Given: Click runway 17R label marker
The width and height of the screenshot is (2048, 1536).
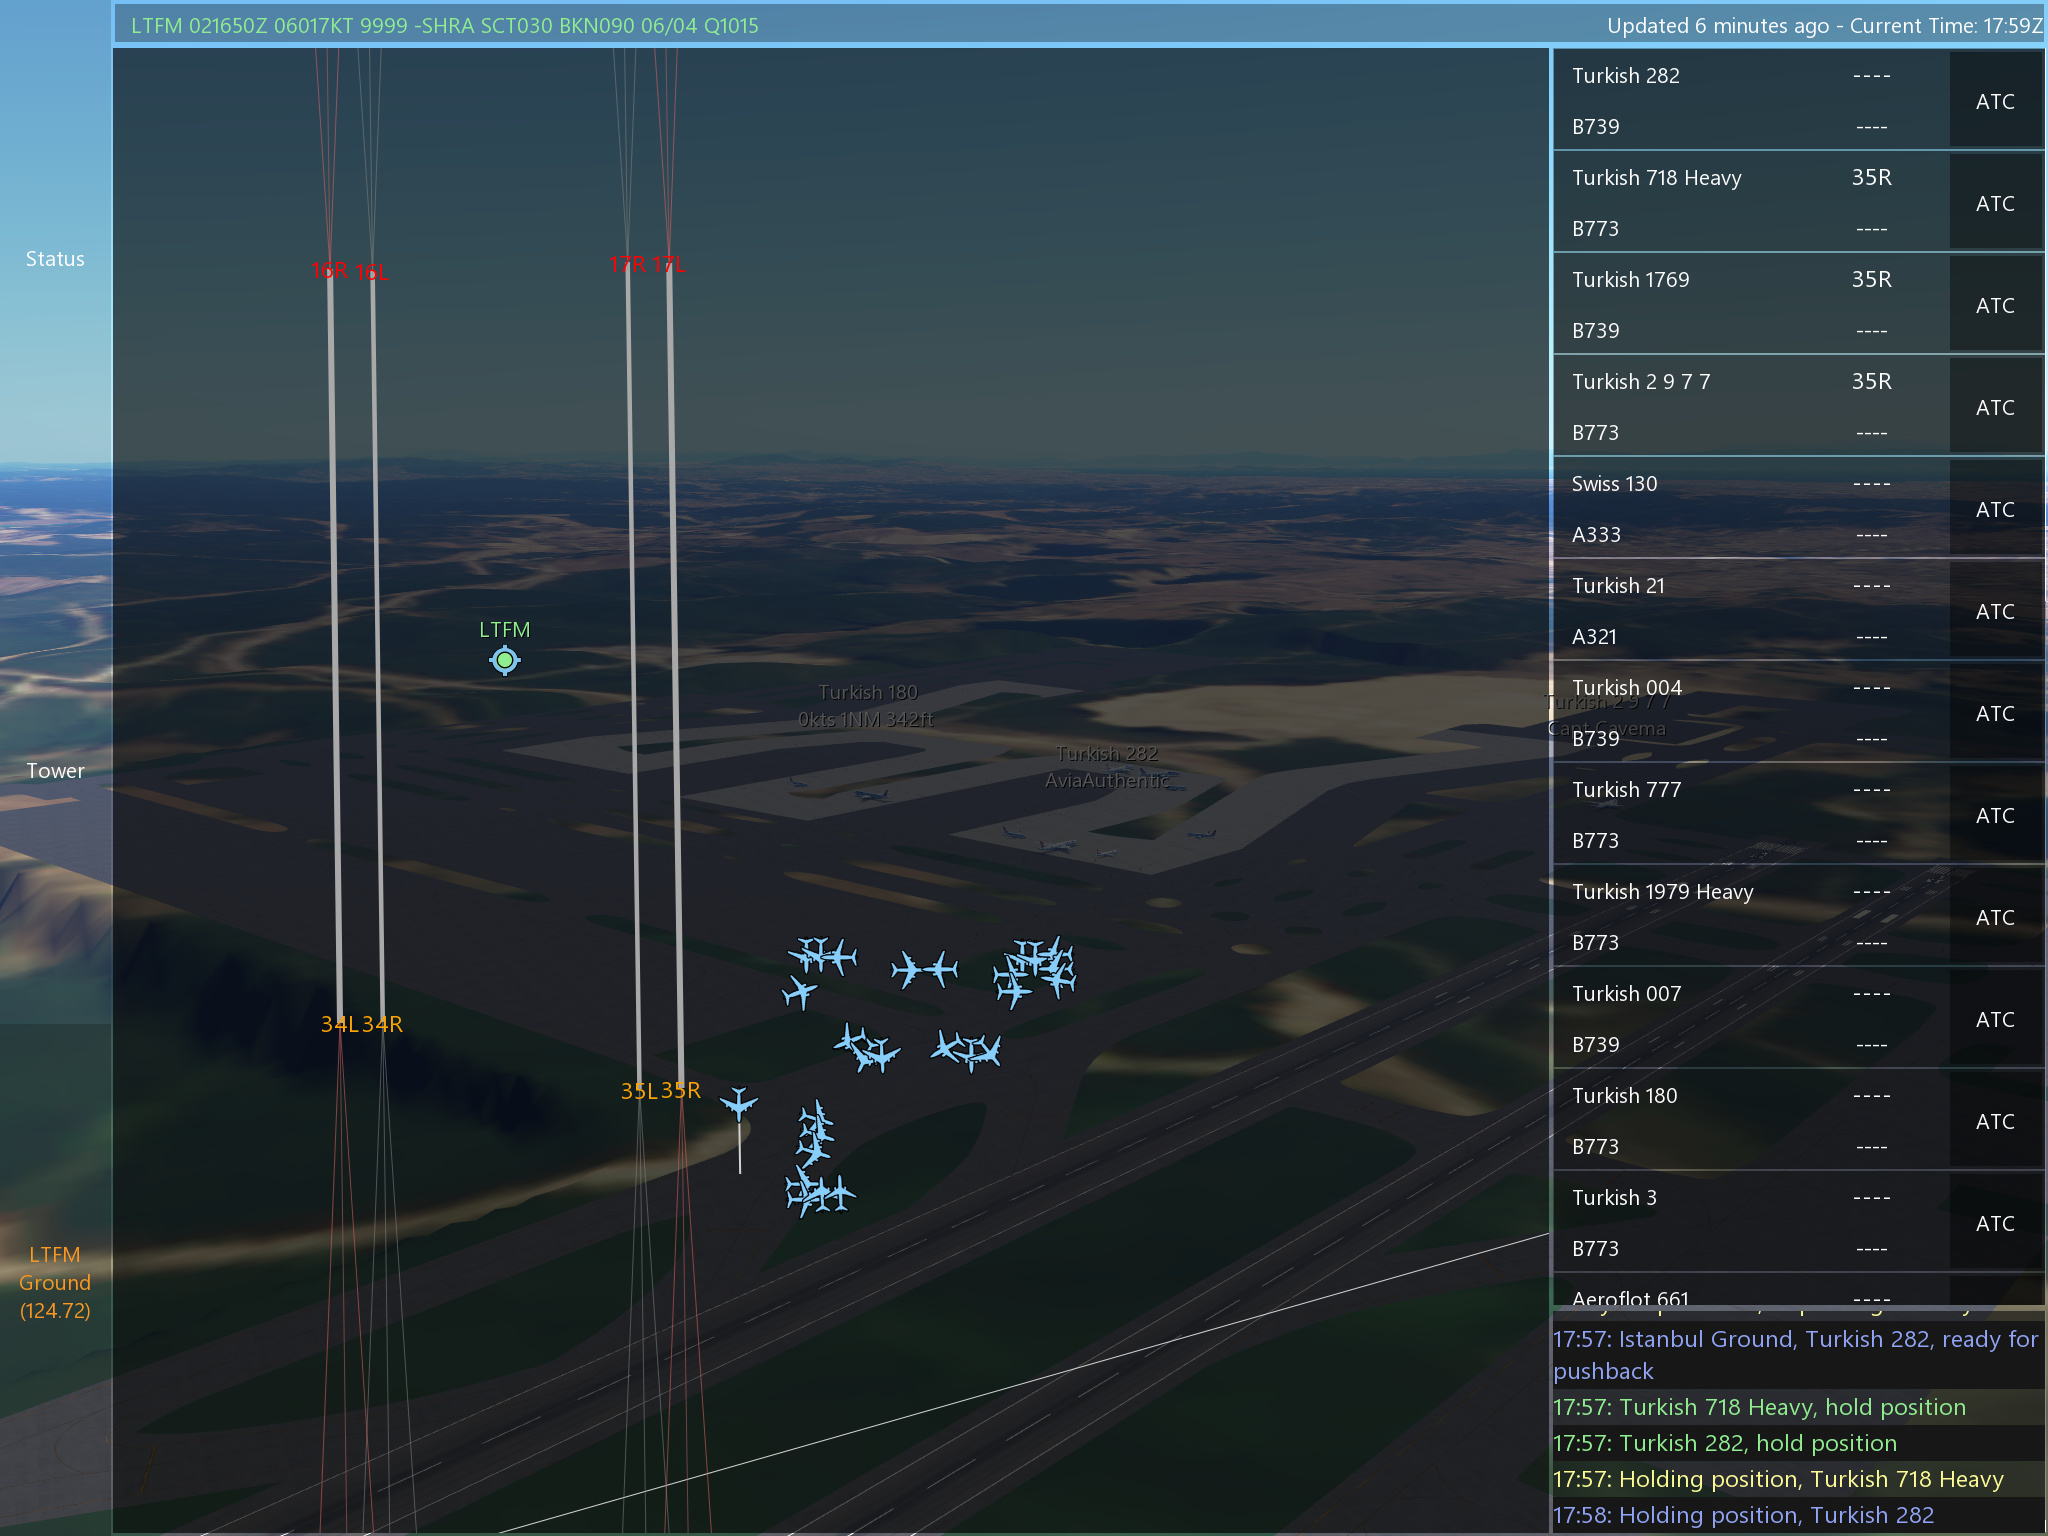Looking at the screenshot, I should click(x=627, y=264).
